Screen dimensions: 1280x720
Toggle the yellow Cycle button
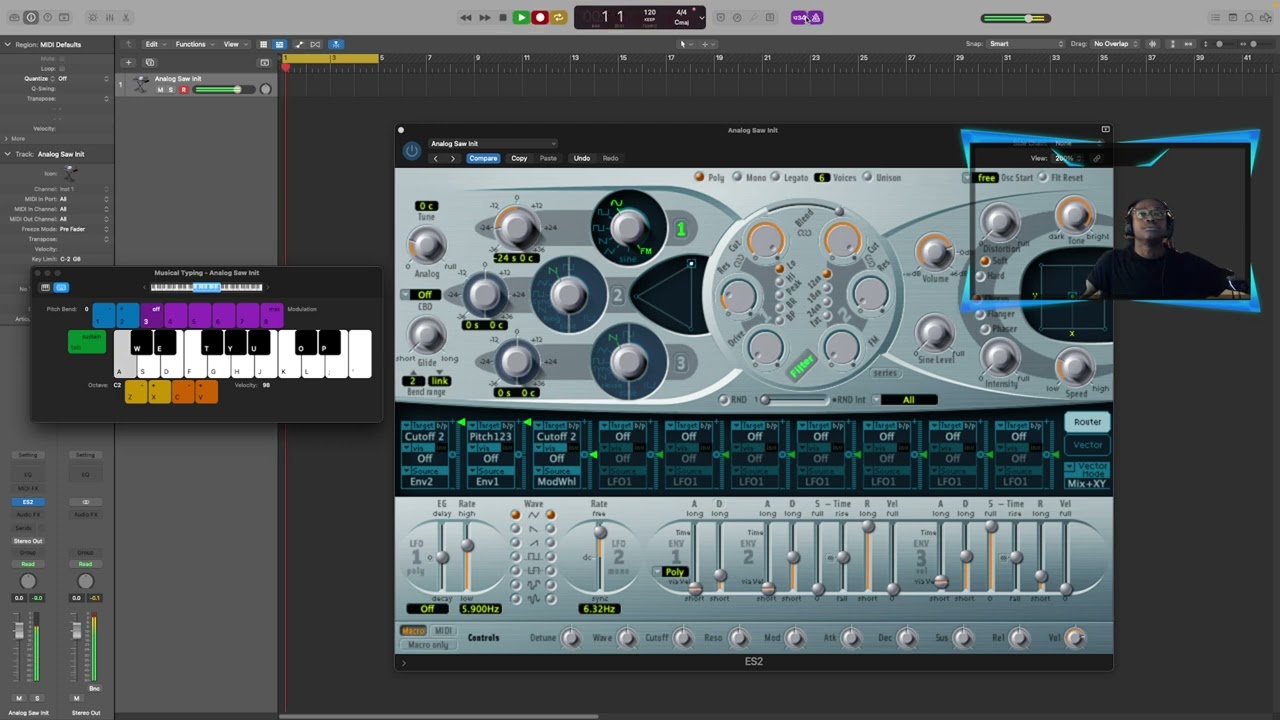pos(558,17)
